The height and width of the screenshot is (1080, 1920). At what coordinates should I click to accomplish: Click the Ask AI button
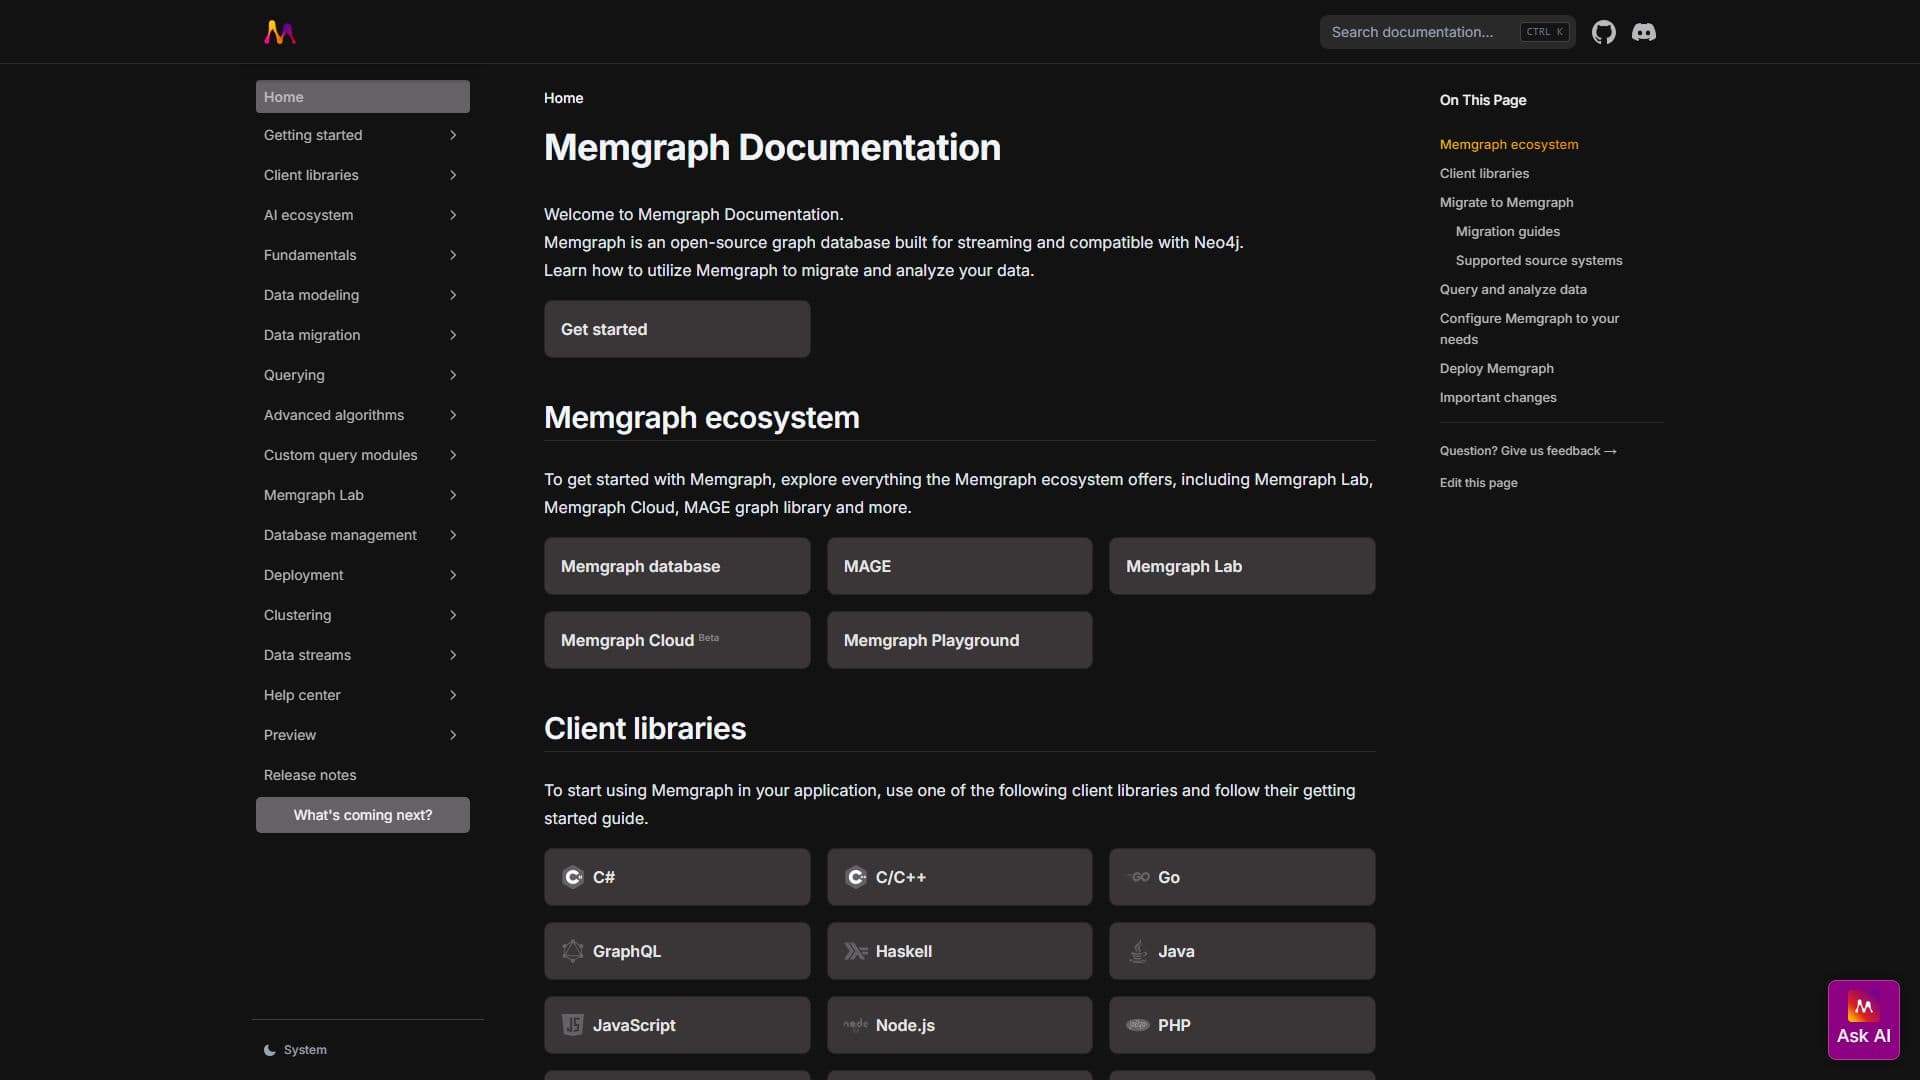pyautogui.click(x=1864, y=1020)
